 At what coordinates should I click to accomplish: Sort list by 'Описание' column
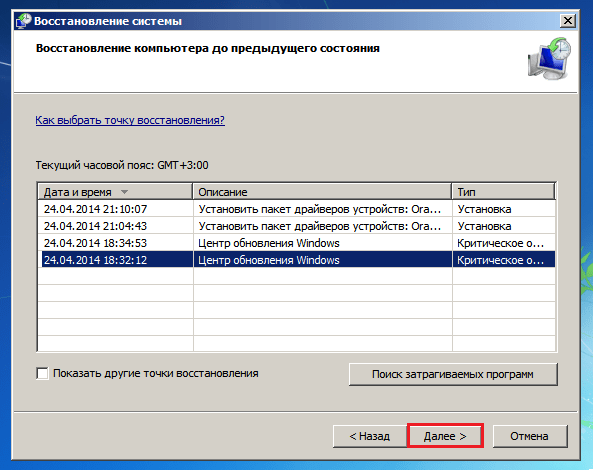tap(322, 192)
